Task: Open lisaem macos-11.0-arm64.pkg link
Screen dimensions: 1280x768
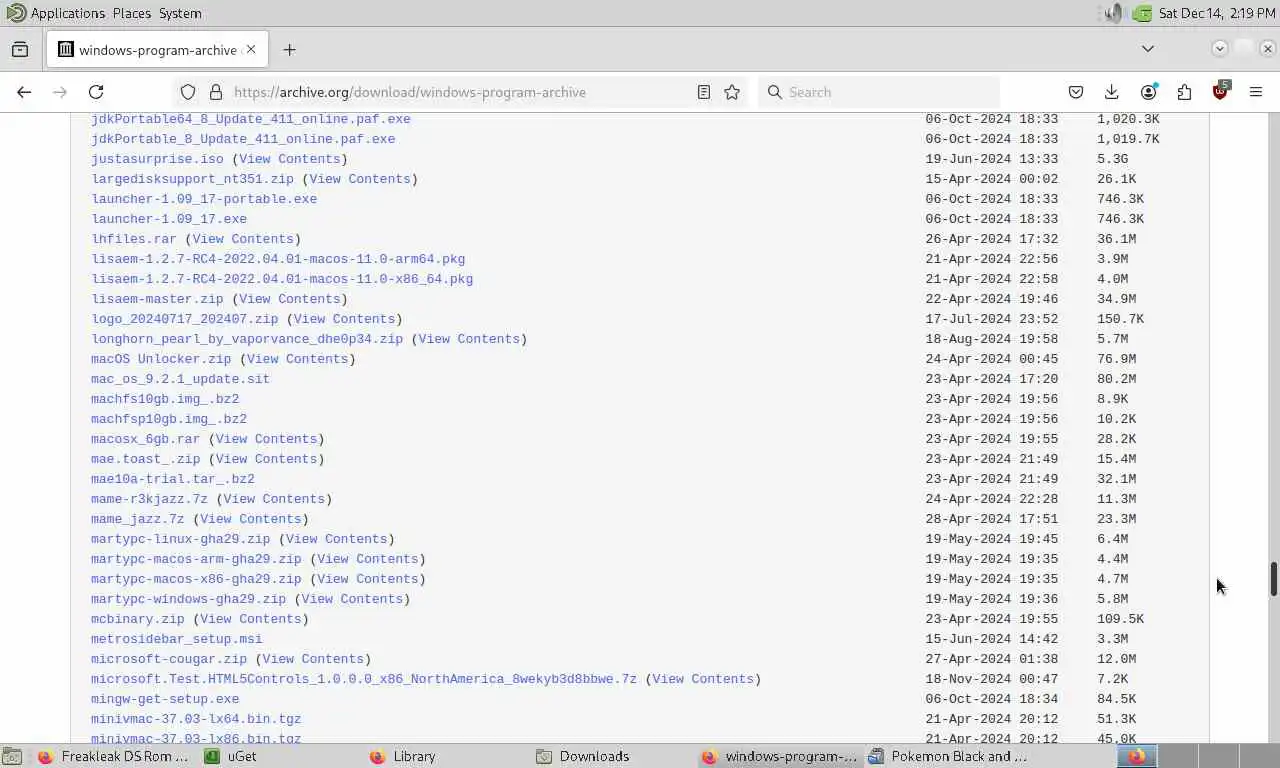Action: coord(278,259)
